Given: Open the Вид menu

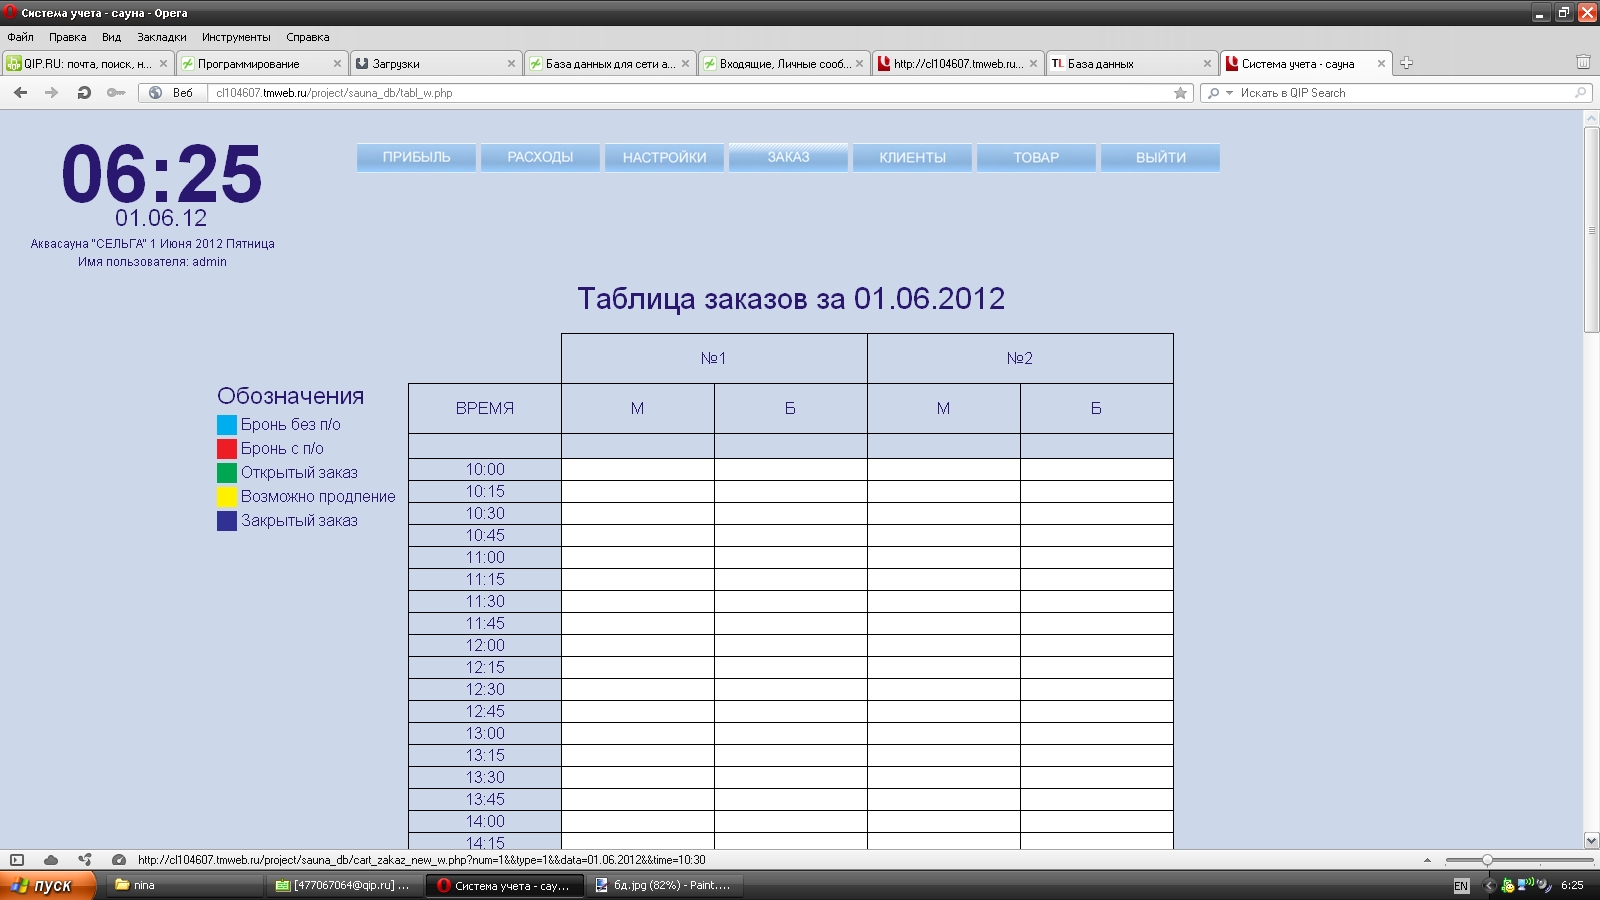Looking at the screenshot, I should [111, 37].
